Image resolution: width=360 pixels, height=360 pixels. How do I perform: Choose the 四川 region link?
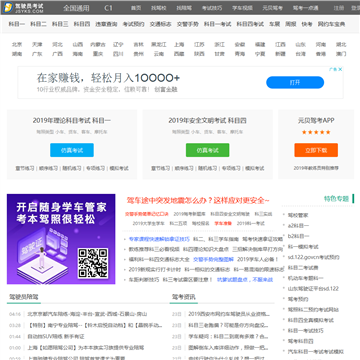pyautogui.click(x=118, y=54)
